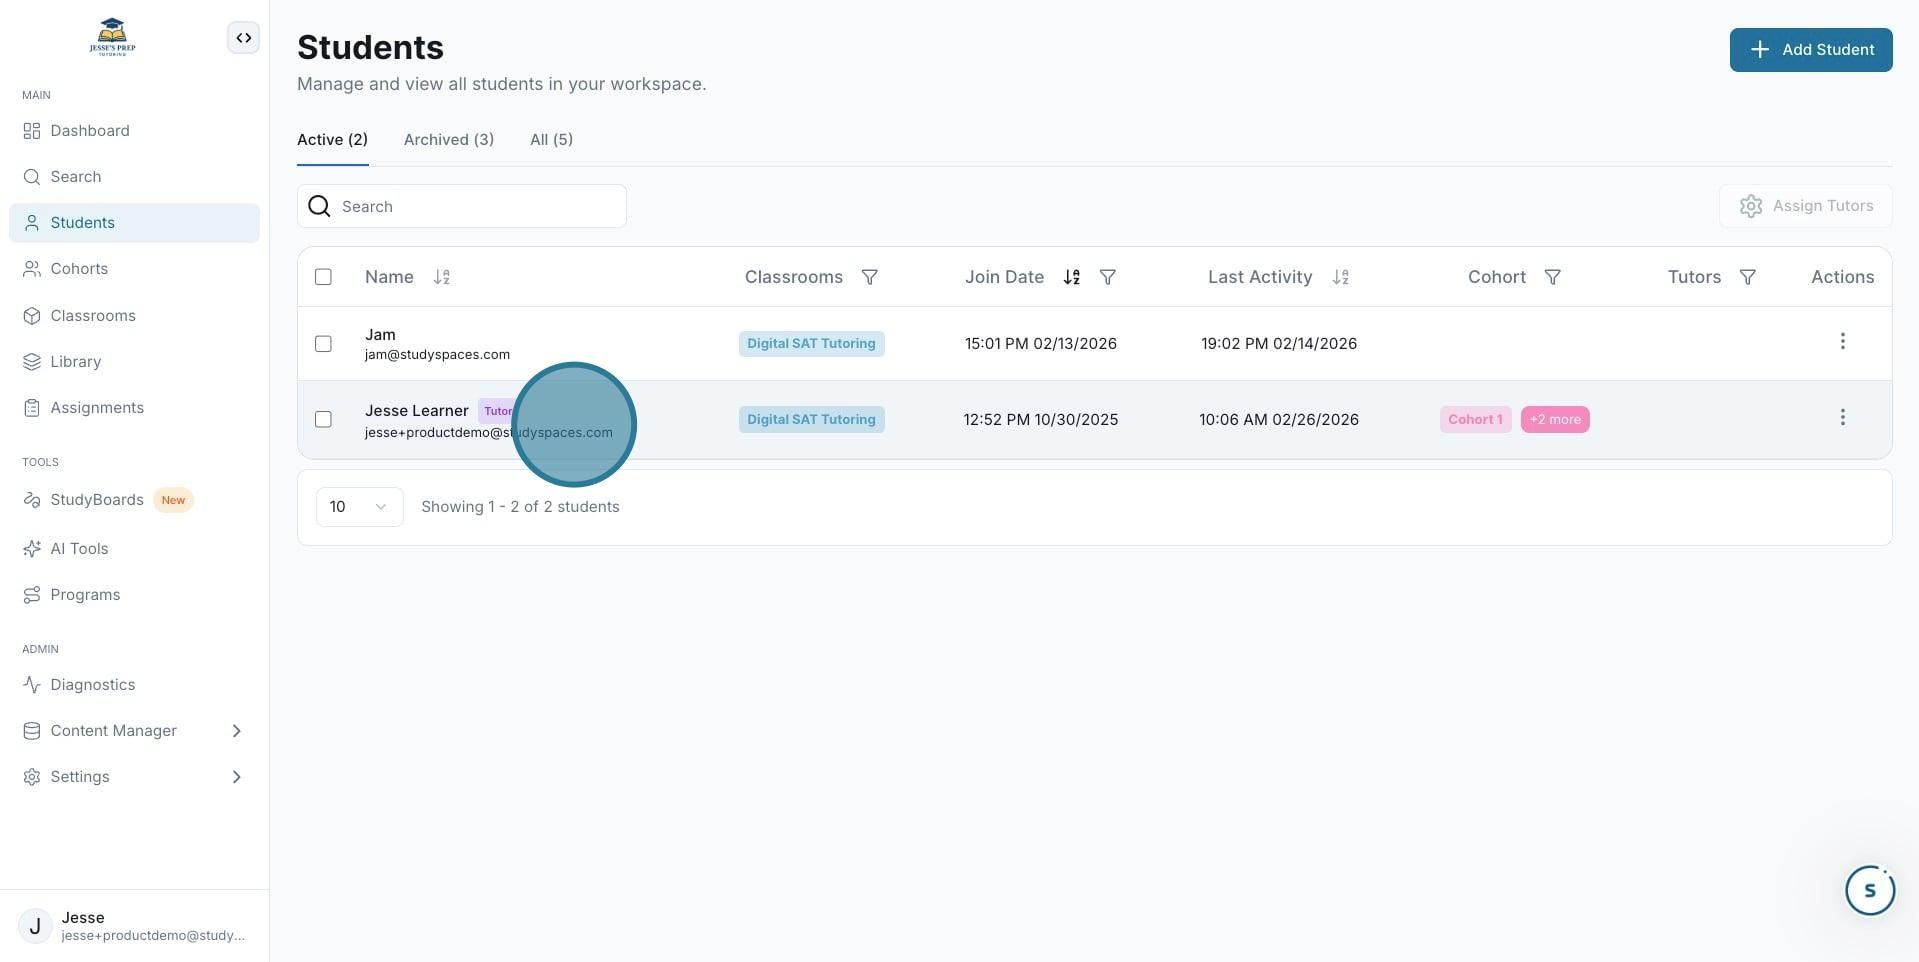
Task: Open actions menu for Jesse Learner
Action: tap(1842, 418)
